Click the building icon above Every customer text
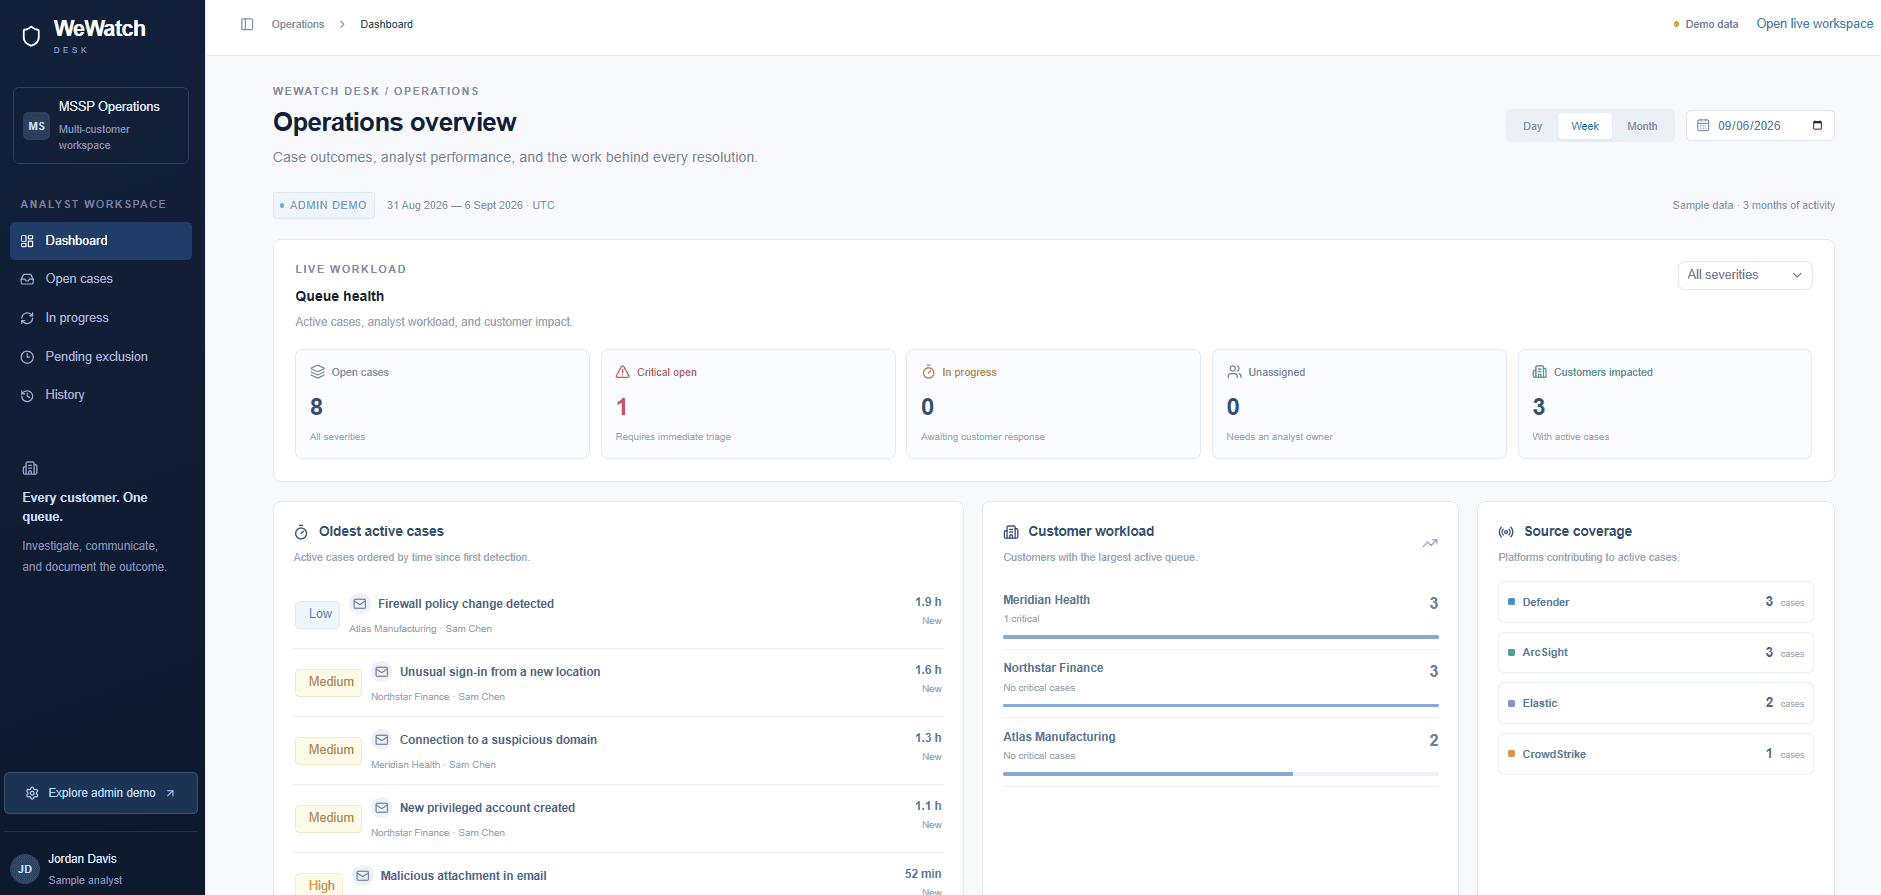 30,468
